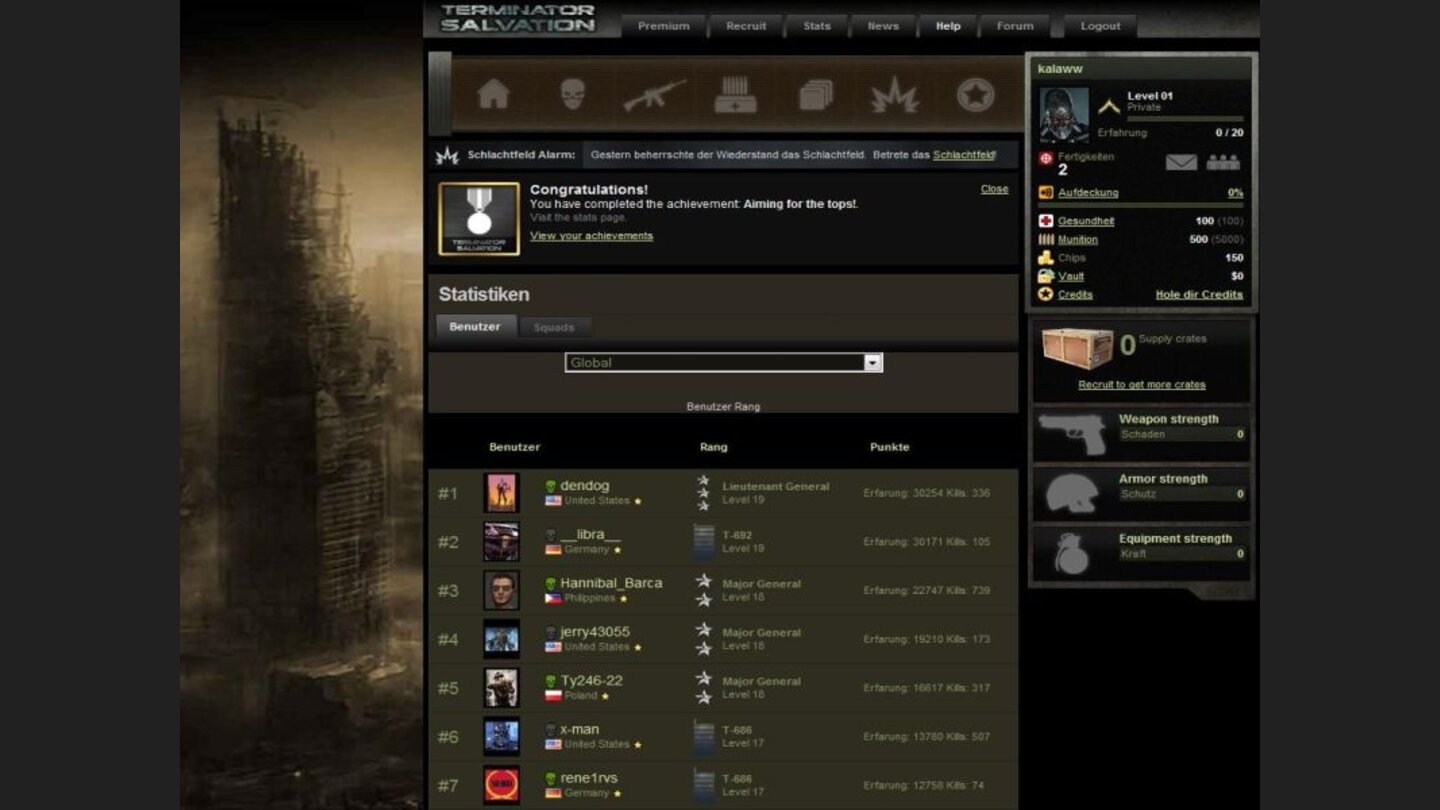Click the Terminator Salvation logo
The image size is (1440, 810).
(518, 18)
